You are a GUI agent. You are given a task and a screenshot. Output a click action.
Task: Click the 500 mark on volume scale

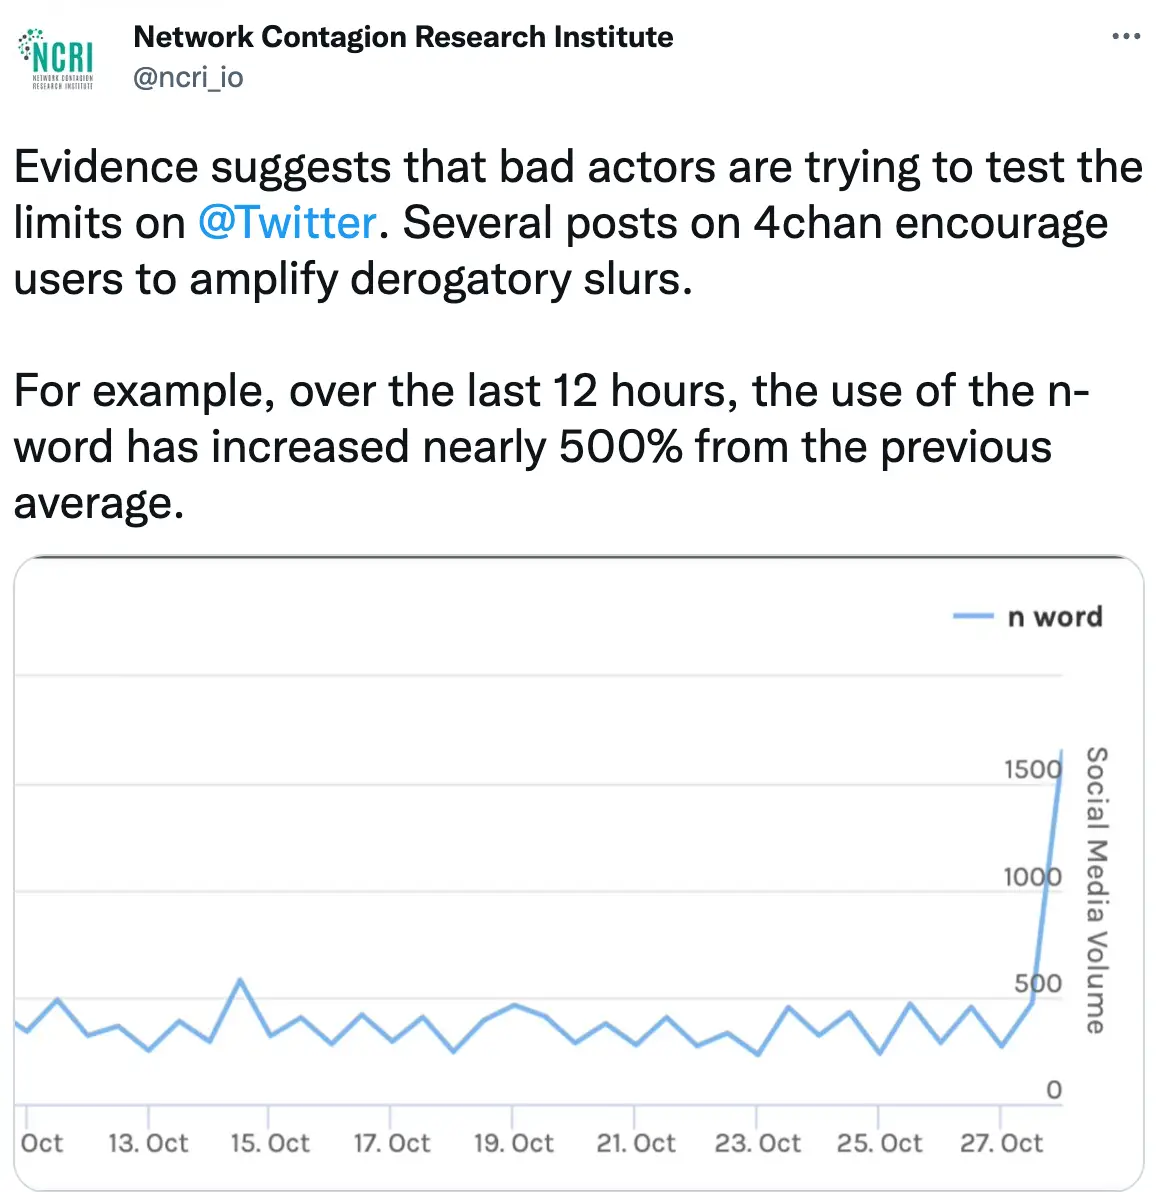tap(1038, 983)
